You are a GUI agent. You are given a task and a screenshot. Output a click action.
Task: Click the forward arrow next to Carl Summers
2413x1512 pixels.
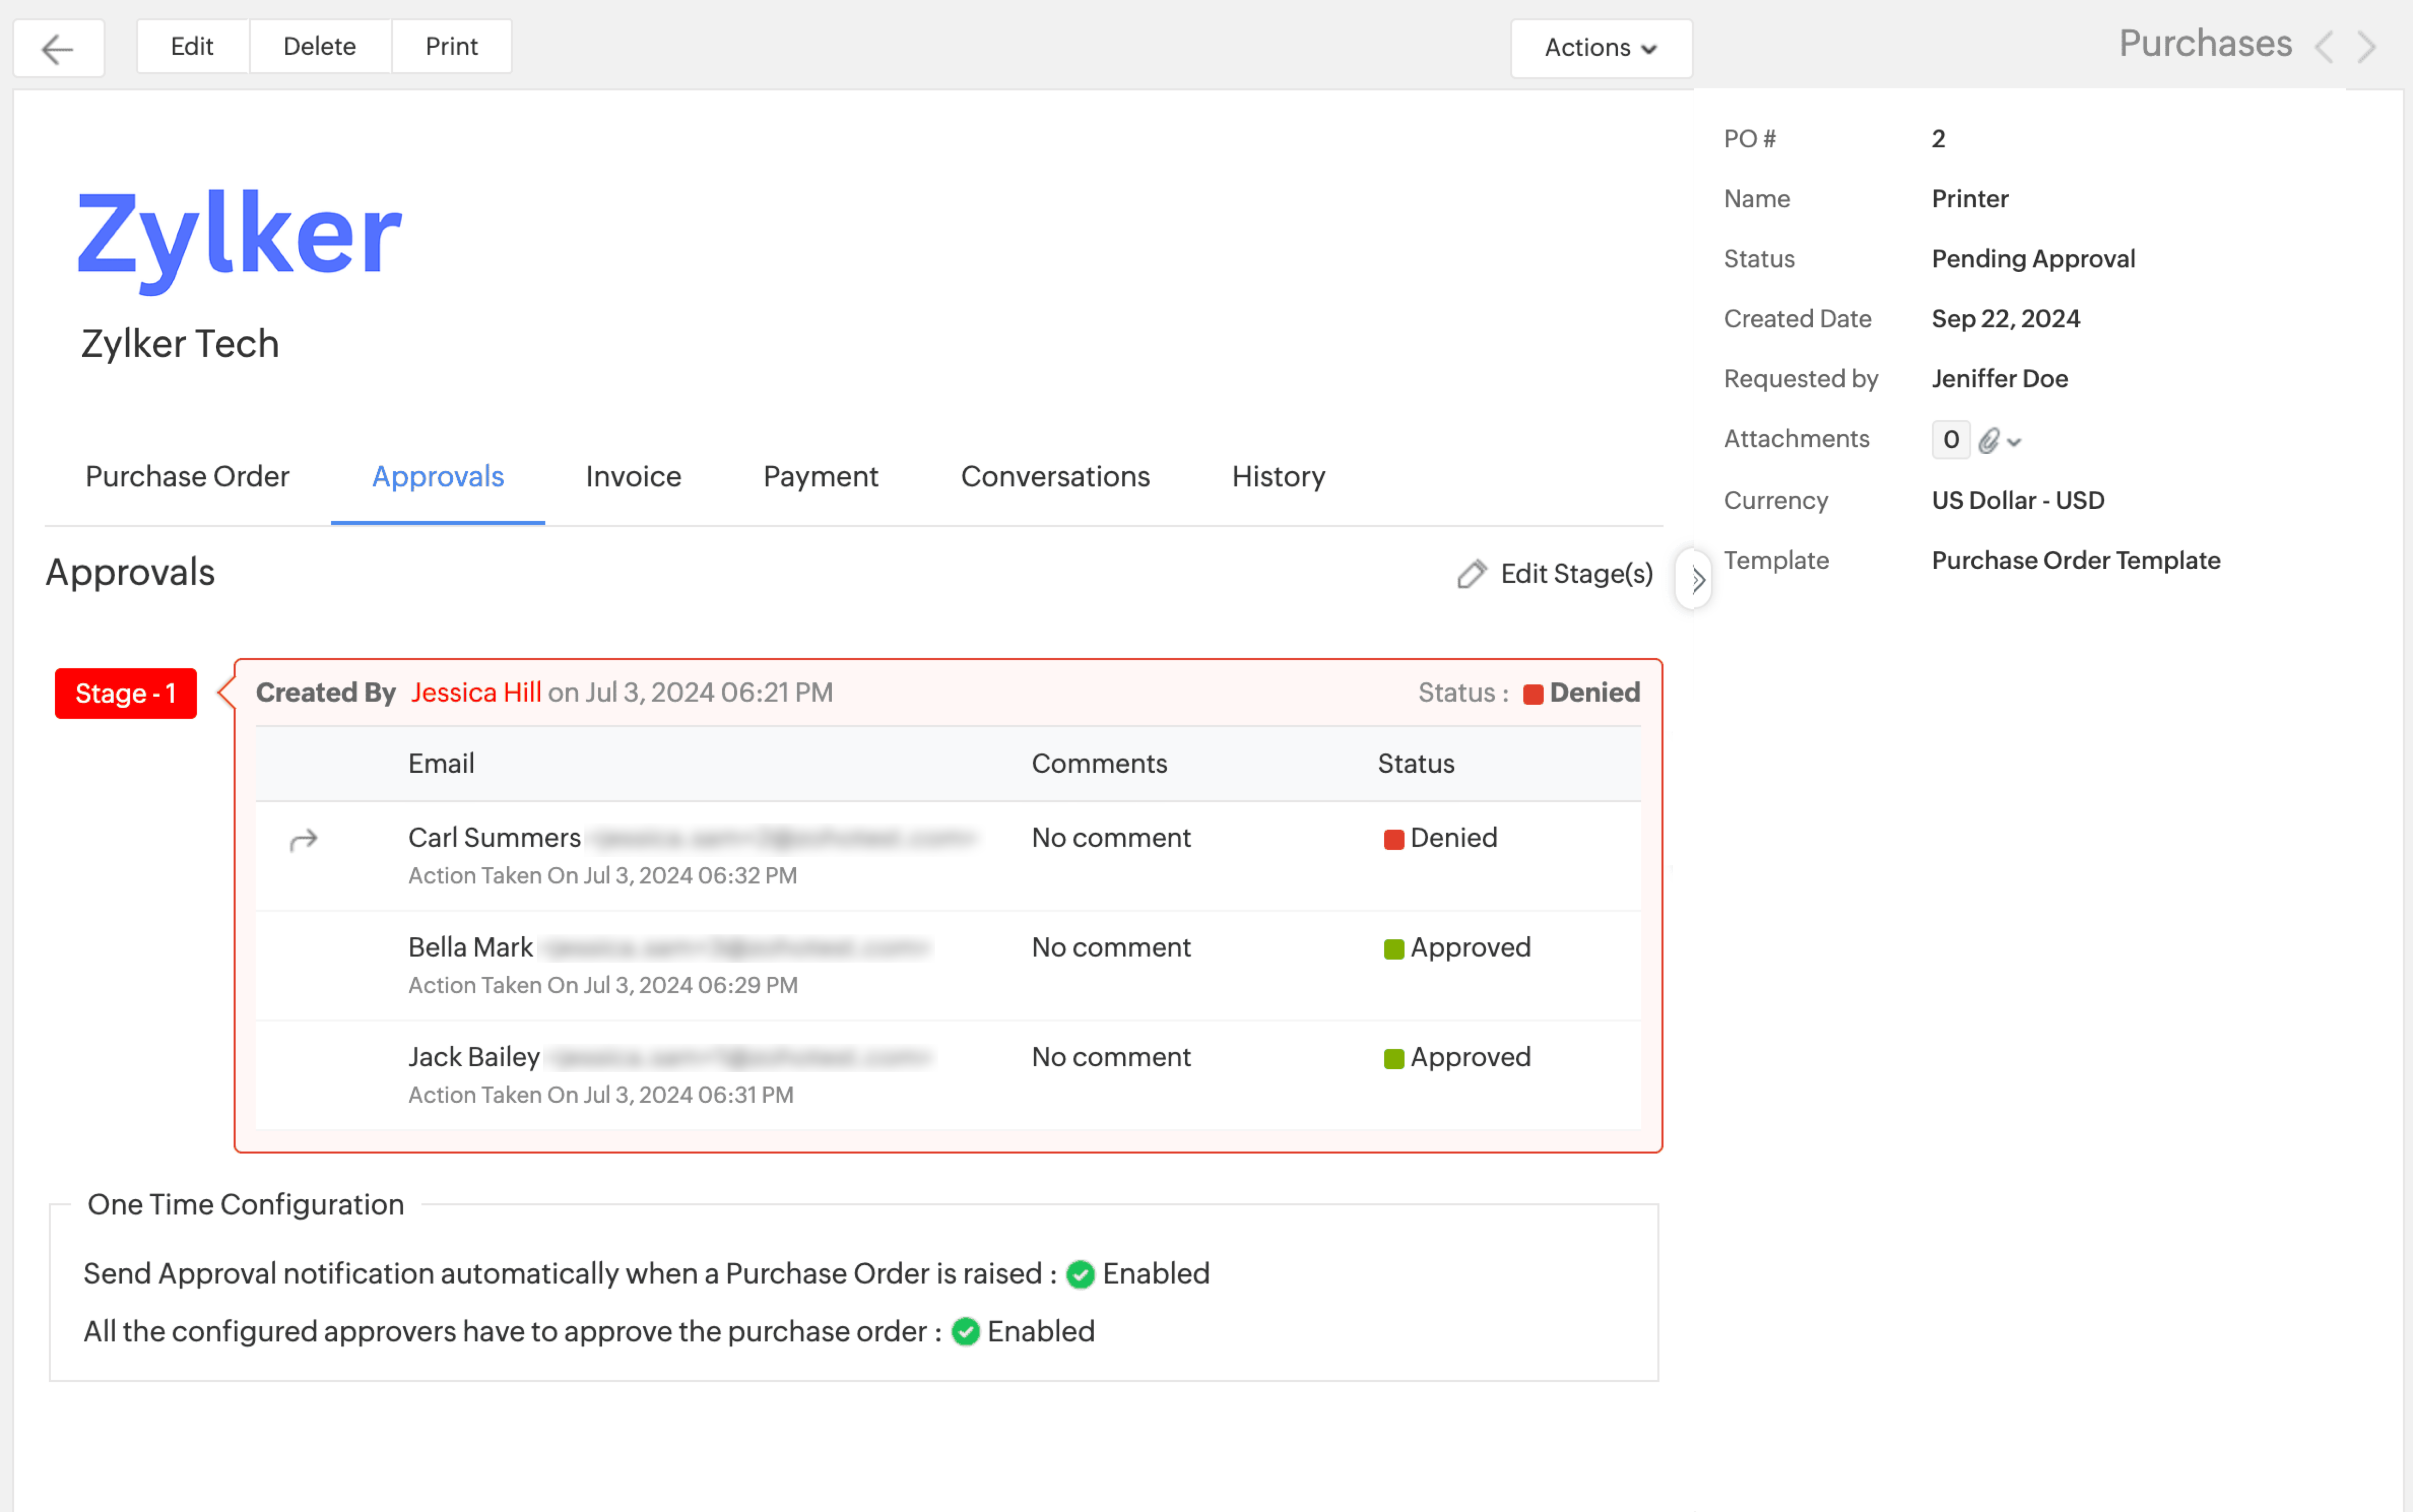click(303, 840)
